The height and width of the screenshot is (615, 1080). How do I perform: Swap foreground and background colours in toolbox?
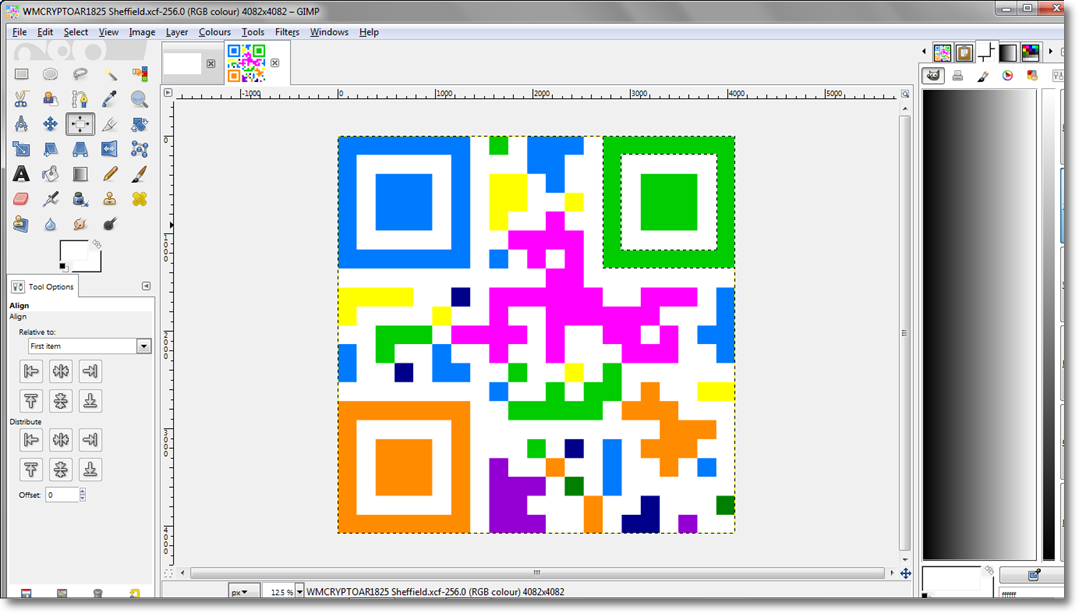pyautogui.click(x=97, y=244)
